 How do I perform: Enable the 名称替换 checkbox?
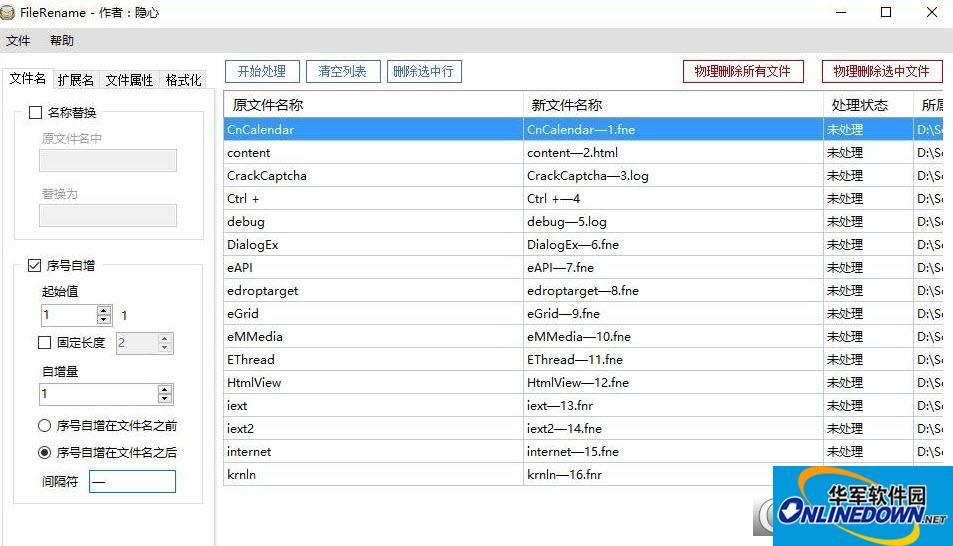[35, 112]
